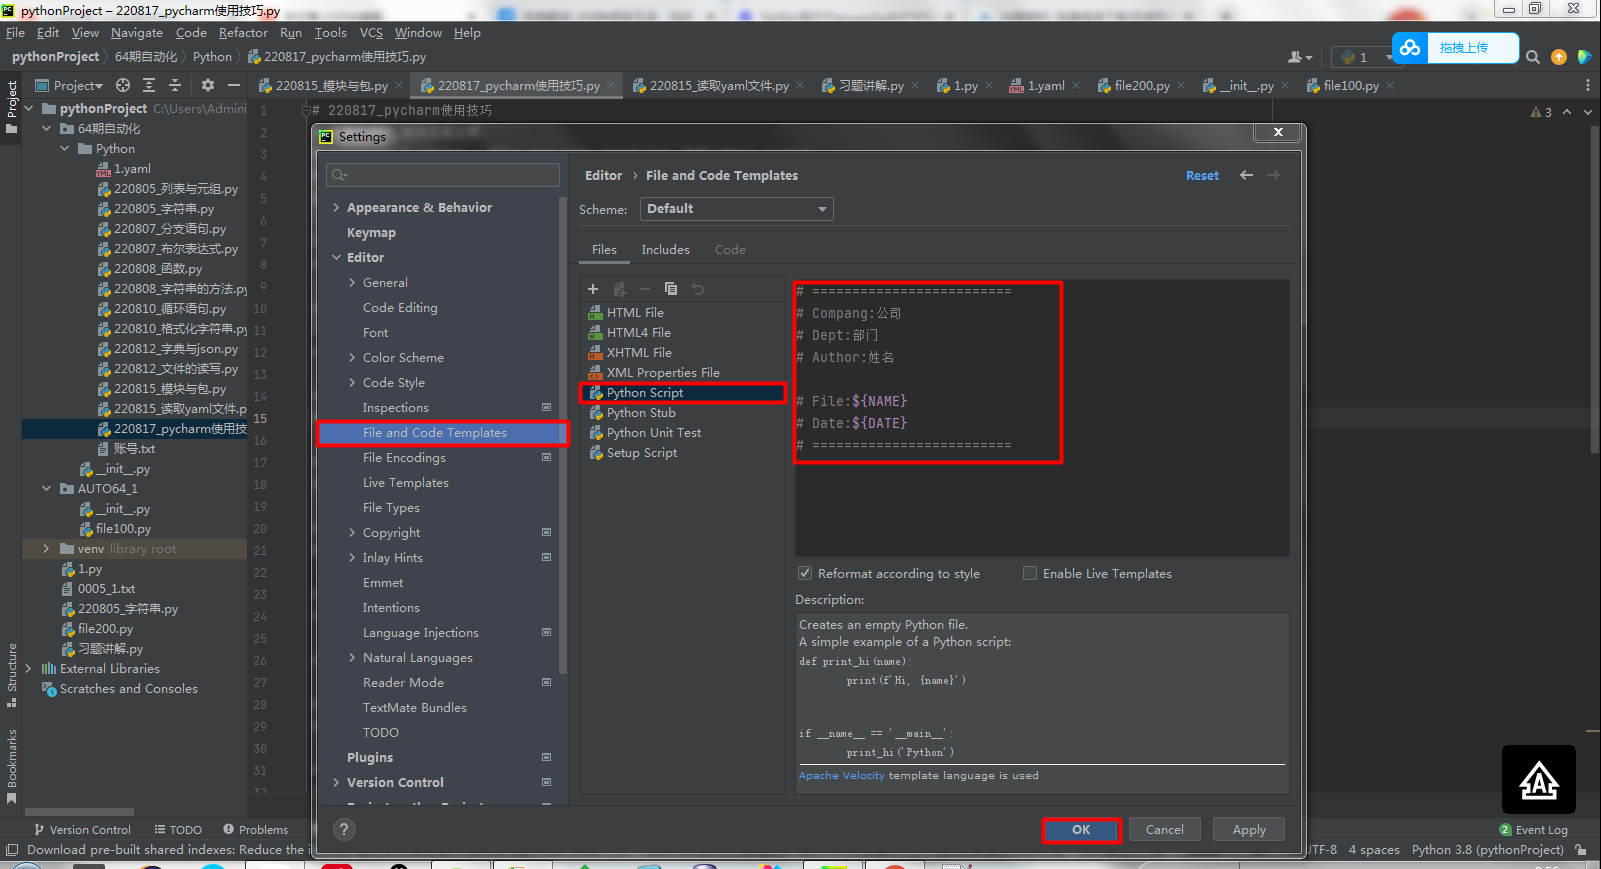The image size is (1601, 869).
Task: Expand the Color Scheme node
Action: (352, 358)
